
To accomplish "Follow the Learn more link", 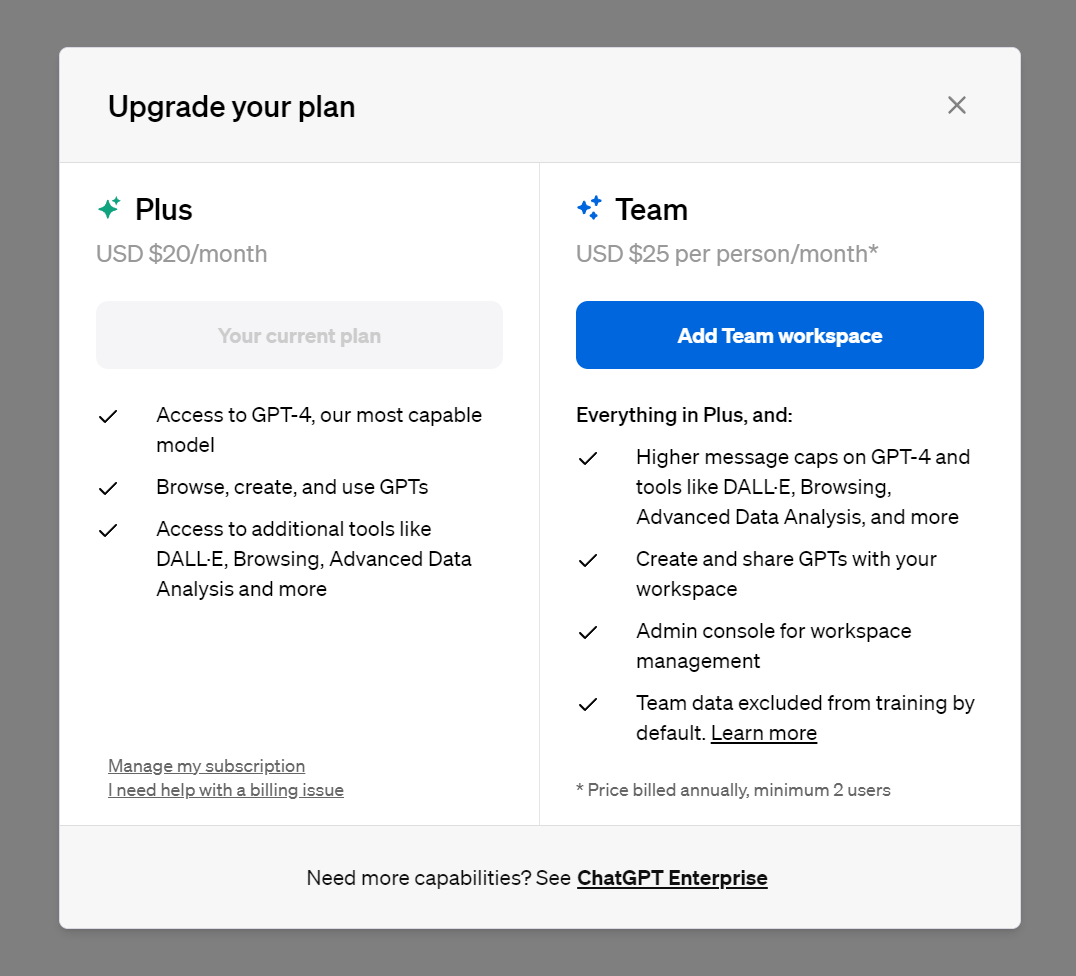I will coord(764,733).
